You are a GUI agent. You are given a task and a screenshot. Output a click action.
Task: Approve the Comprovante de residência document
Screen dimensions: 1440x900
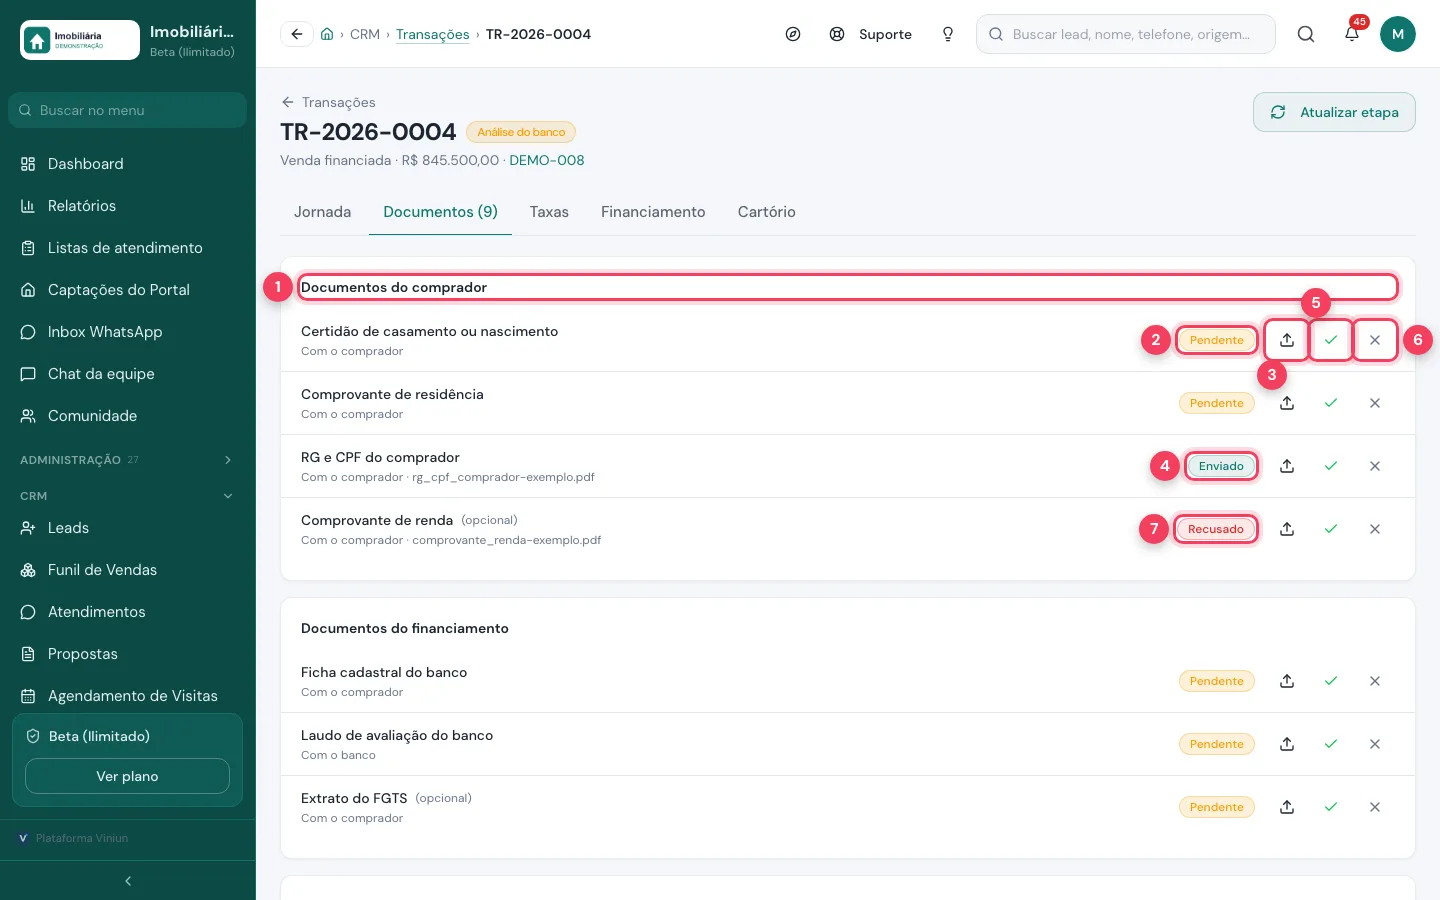pyautogui.click(x=1331, y=403)
